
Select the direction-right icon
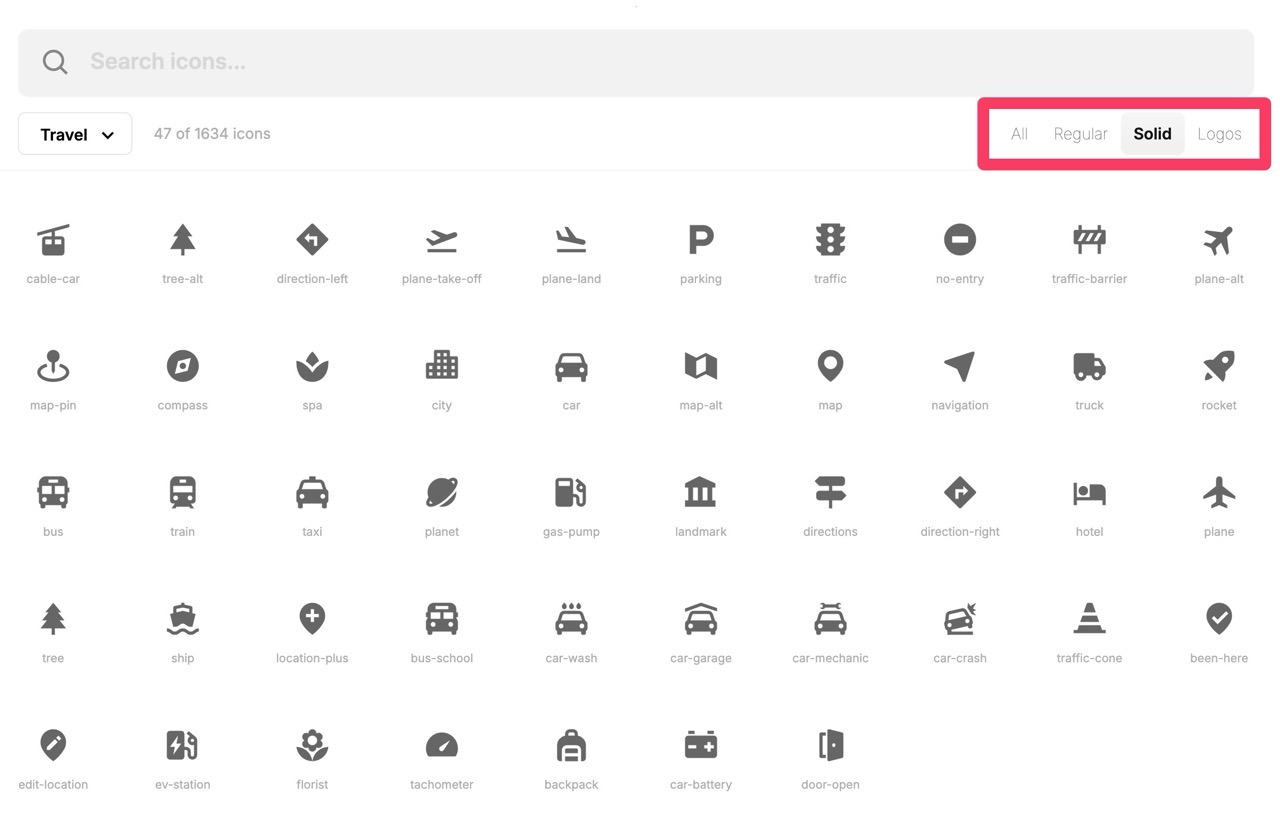click(960, 493)
